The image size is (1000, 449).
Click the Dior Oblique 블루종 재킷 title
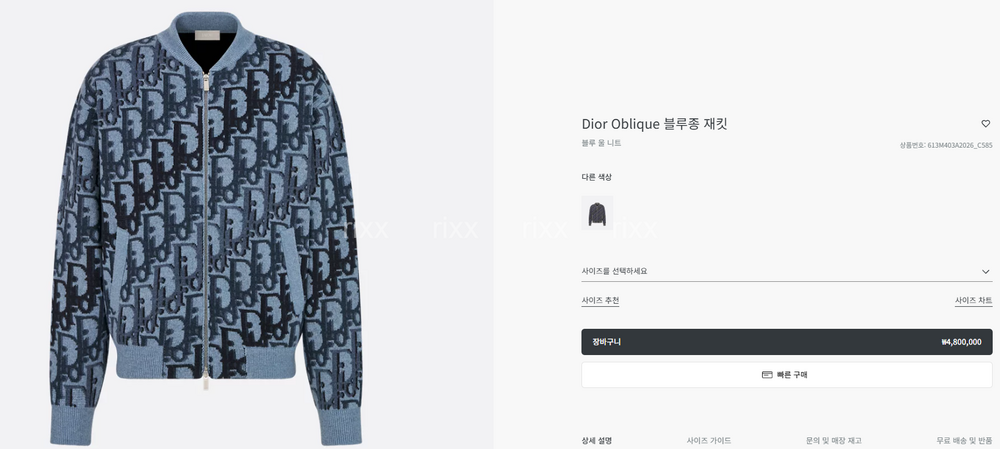click(654, 124)
